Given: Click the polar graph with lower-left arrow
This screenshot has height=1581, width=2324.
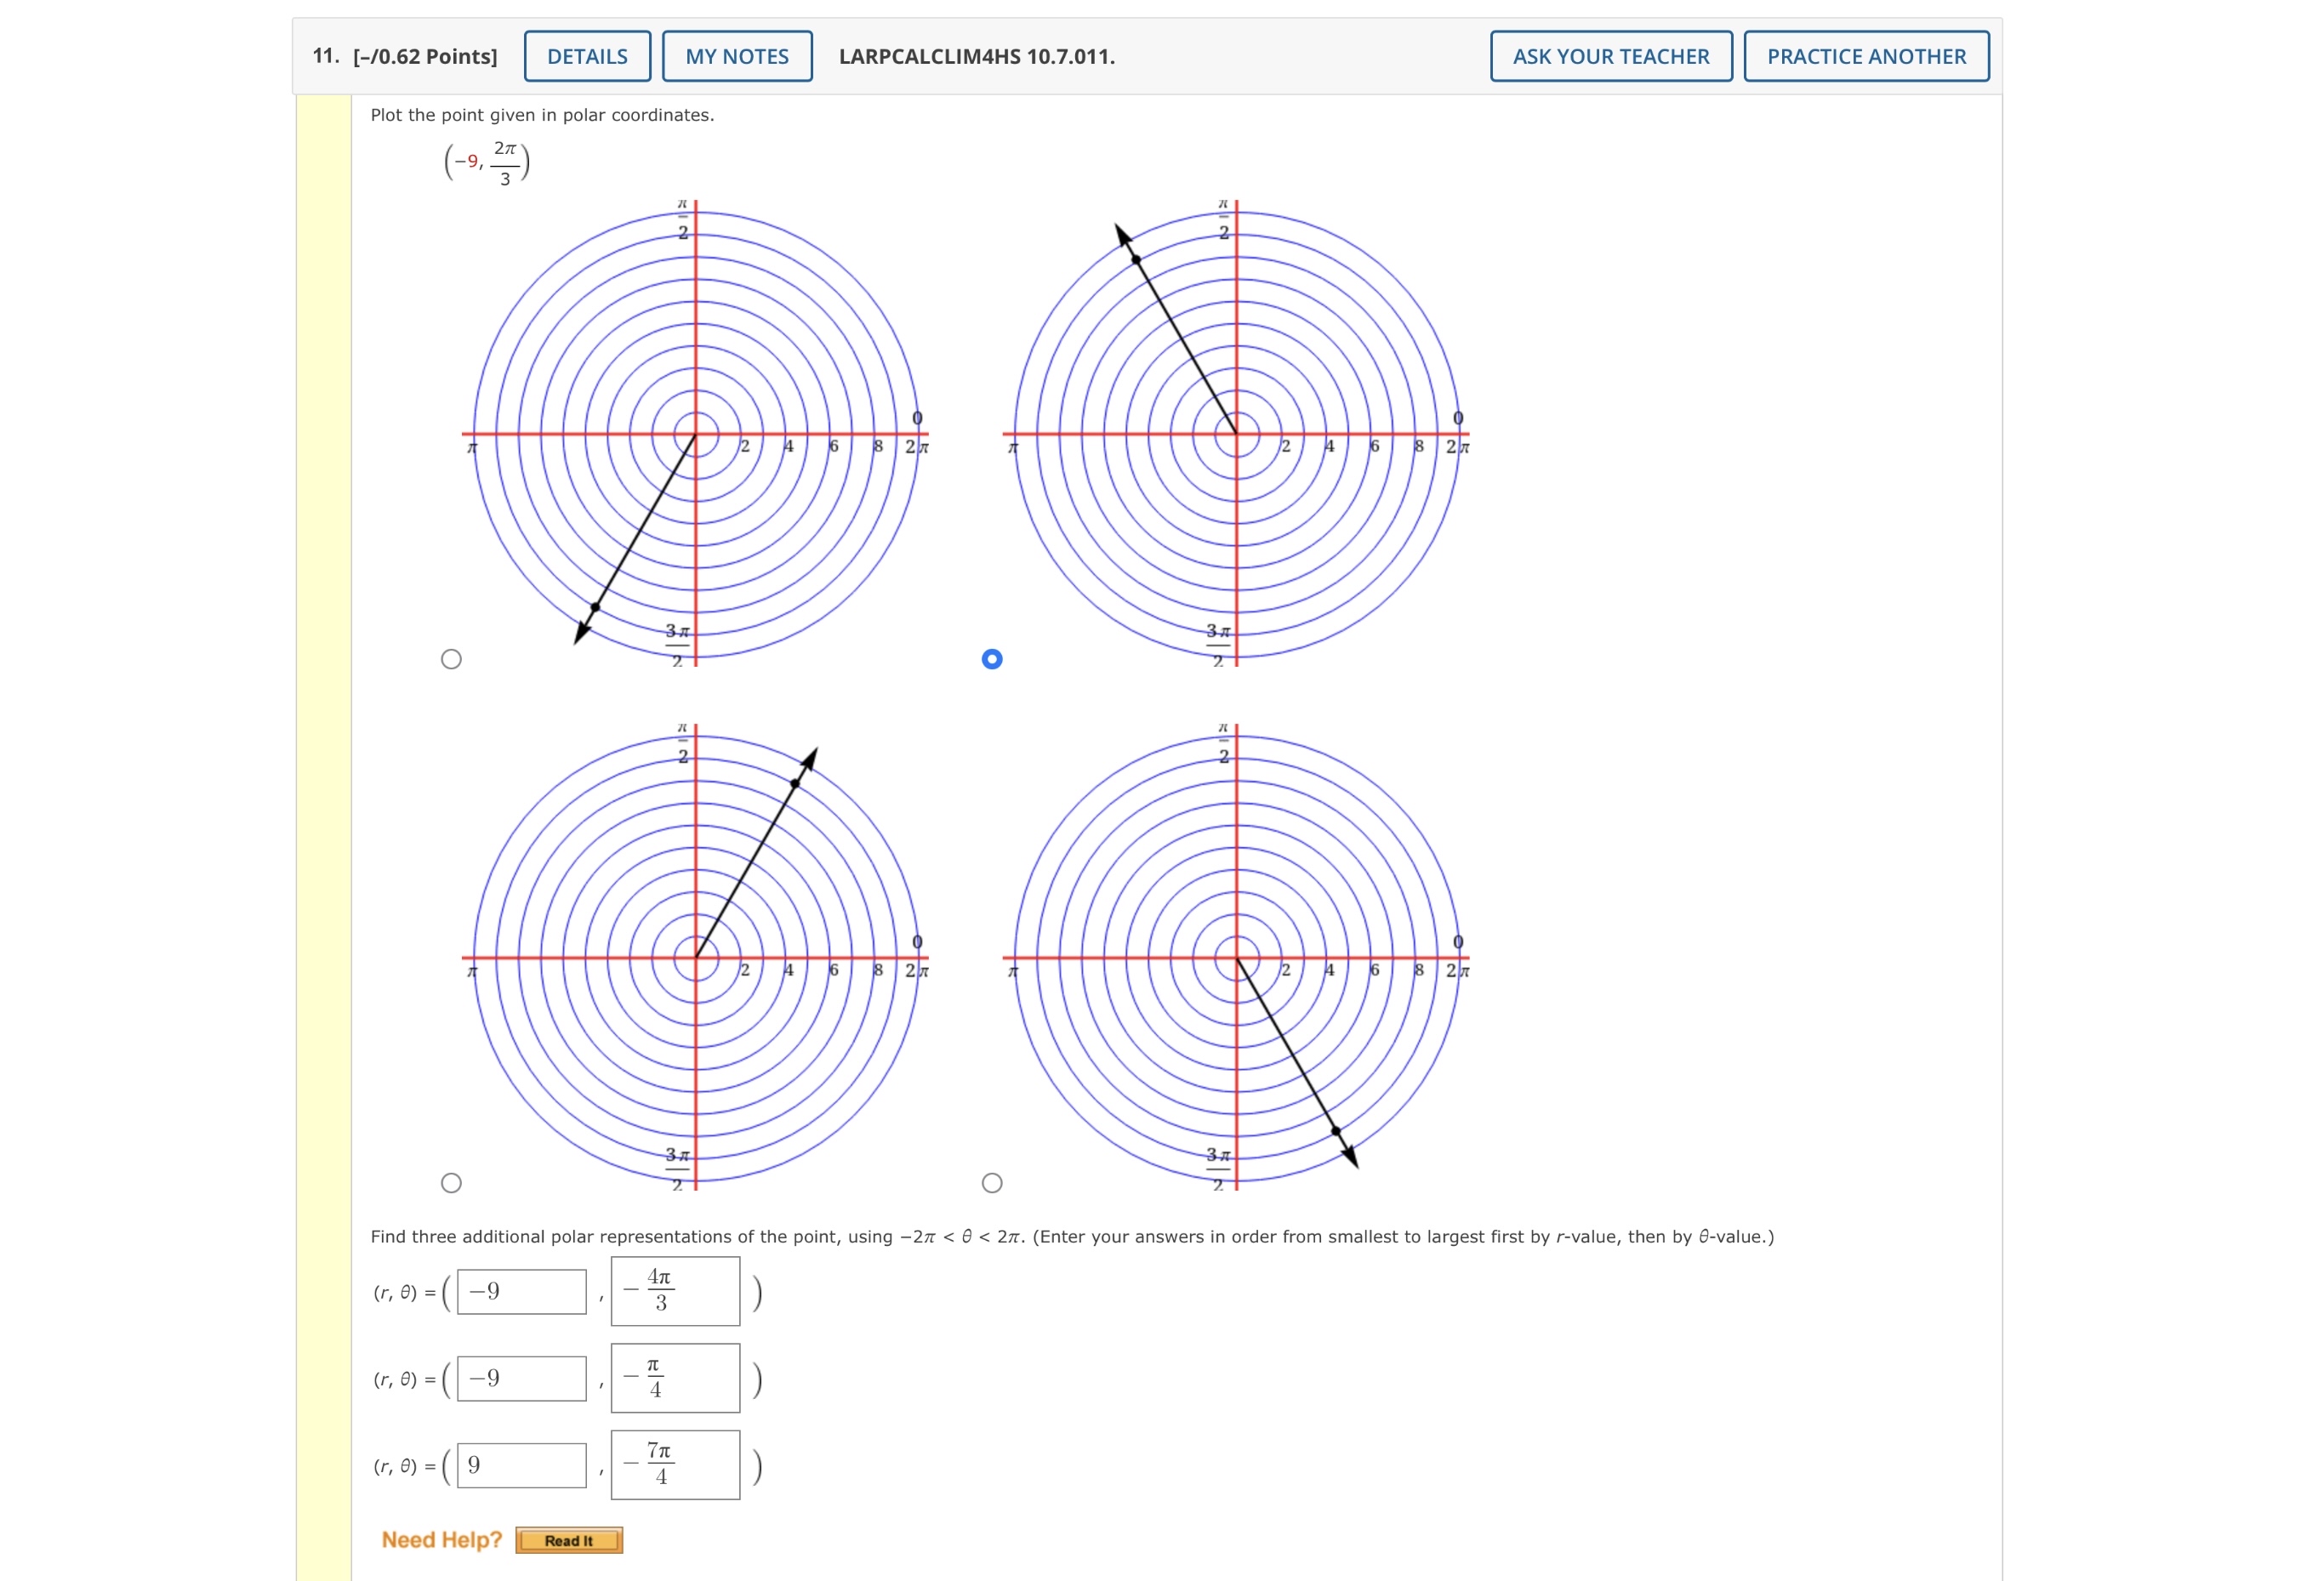Looking at the screenshot, I should tap(696, 434).
